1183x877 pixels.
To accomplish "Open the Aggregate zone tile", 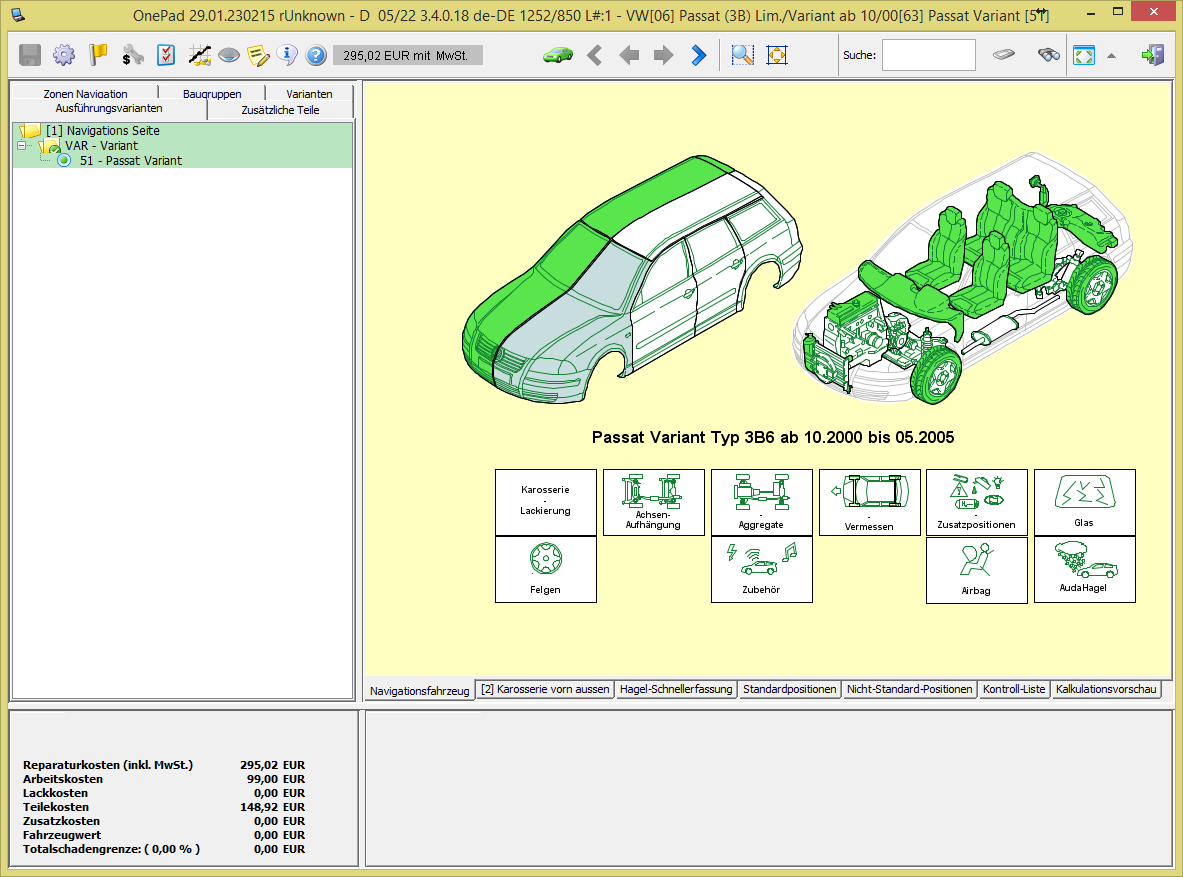I will [761, 503].
